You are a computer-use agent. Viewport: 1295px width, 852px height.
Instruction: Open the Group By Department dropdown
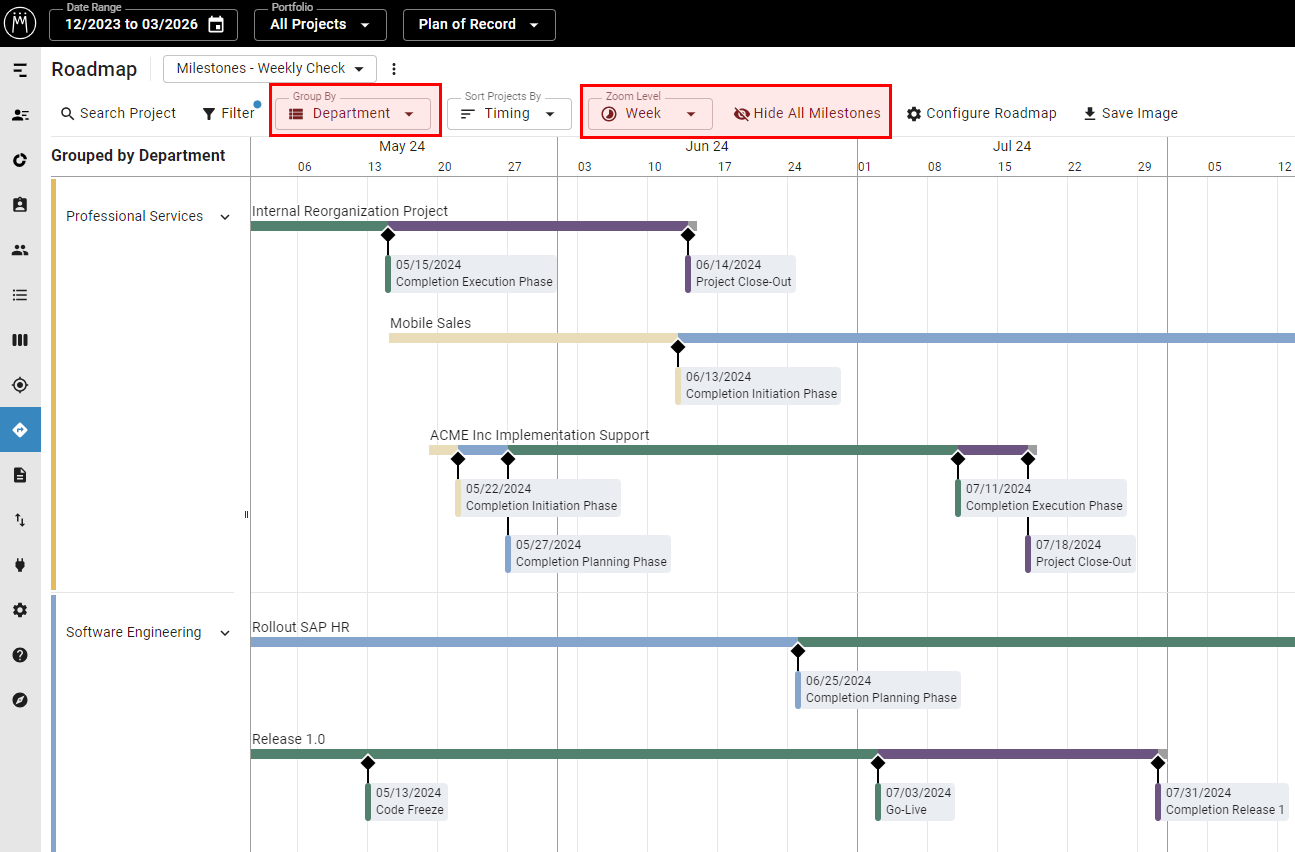click(354, 114)
